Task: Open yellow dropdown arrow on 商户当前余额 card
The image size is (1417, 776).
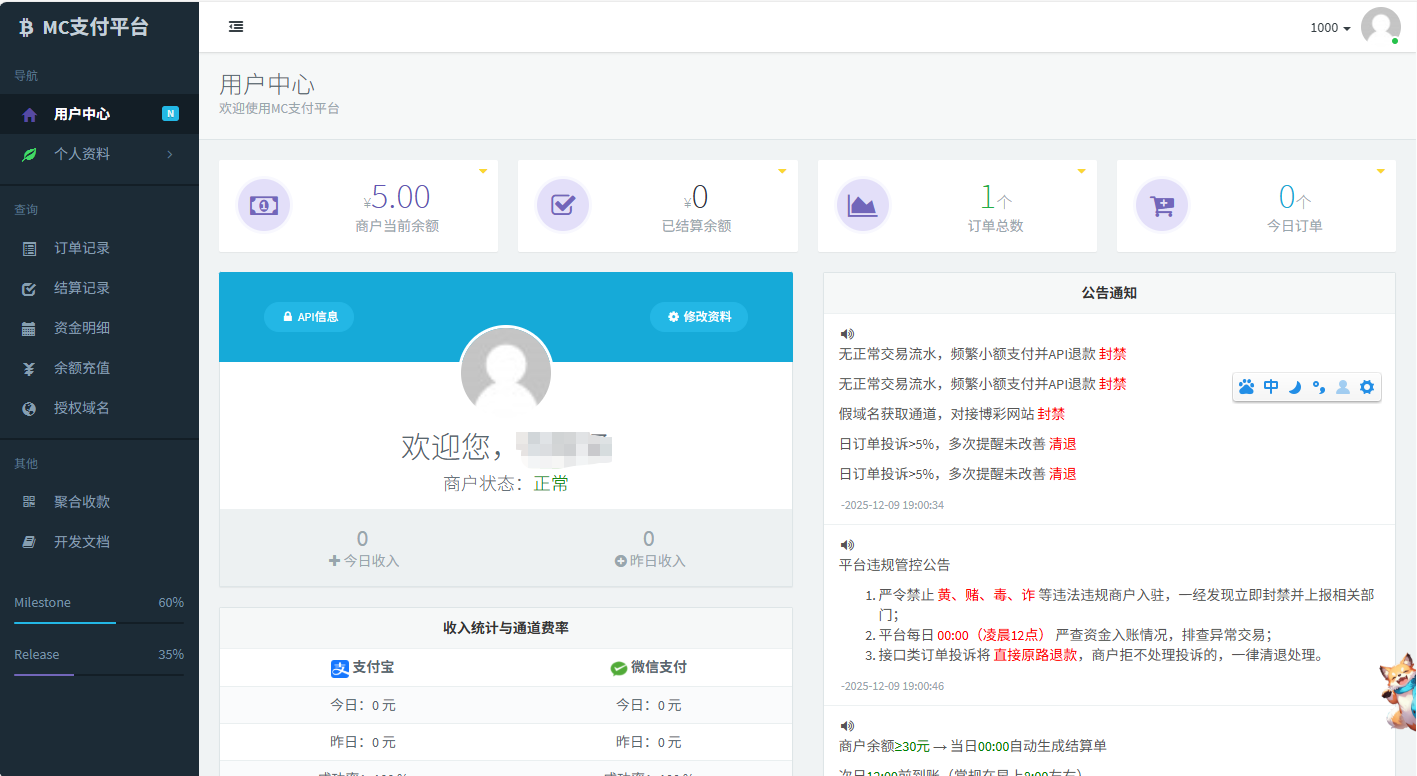Action: coord(483,171)
